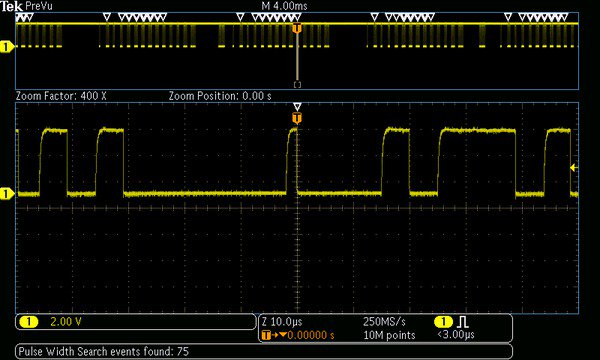Select the Zoom Factor: 400 X readout
The height and width of the screenshot is (360, 600).
point(61,96)
